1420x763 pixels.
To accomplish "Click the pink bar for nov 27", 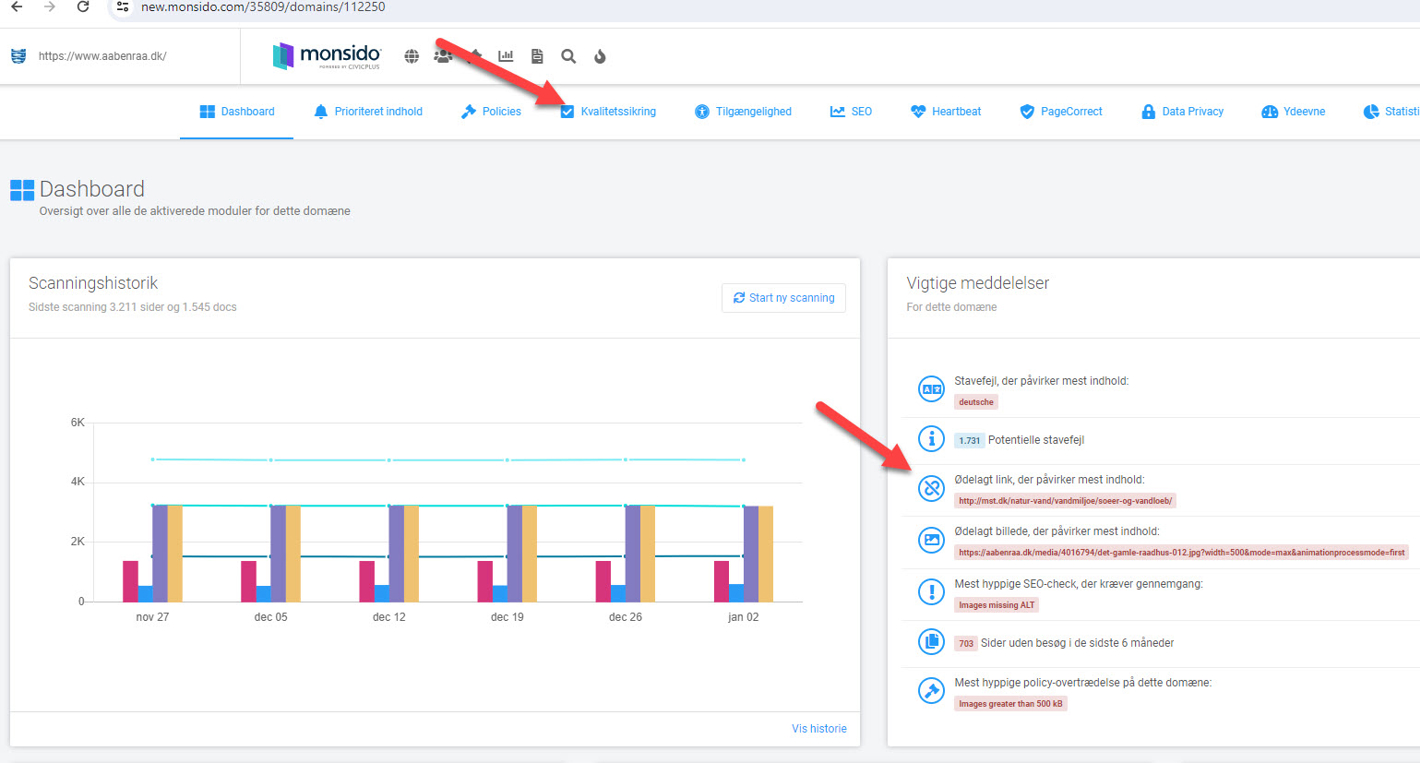I will 130,581.
